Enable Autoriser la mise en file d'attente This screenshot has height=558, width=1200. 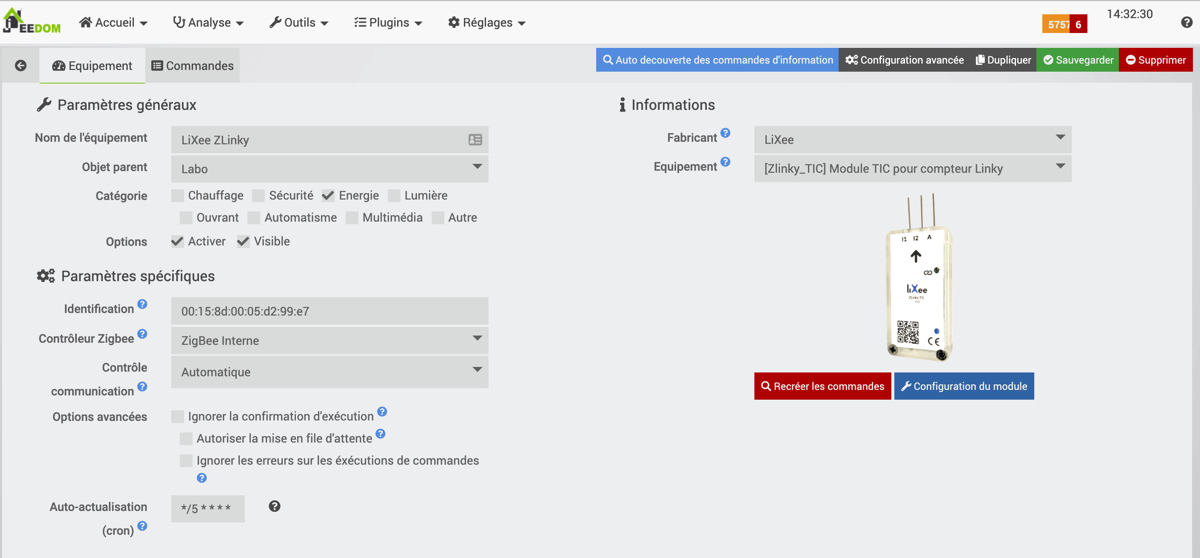[187, 439]
